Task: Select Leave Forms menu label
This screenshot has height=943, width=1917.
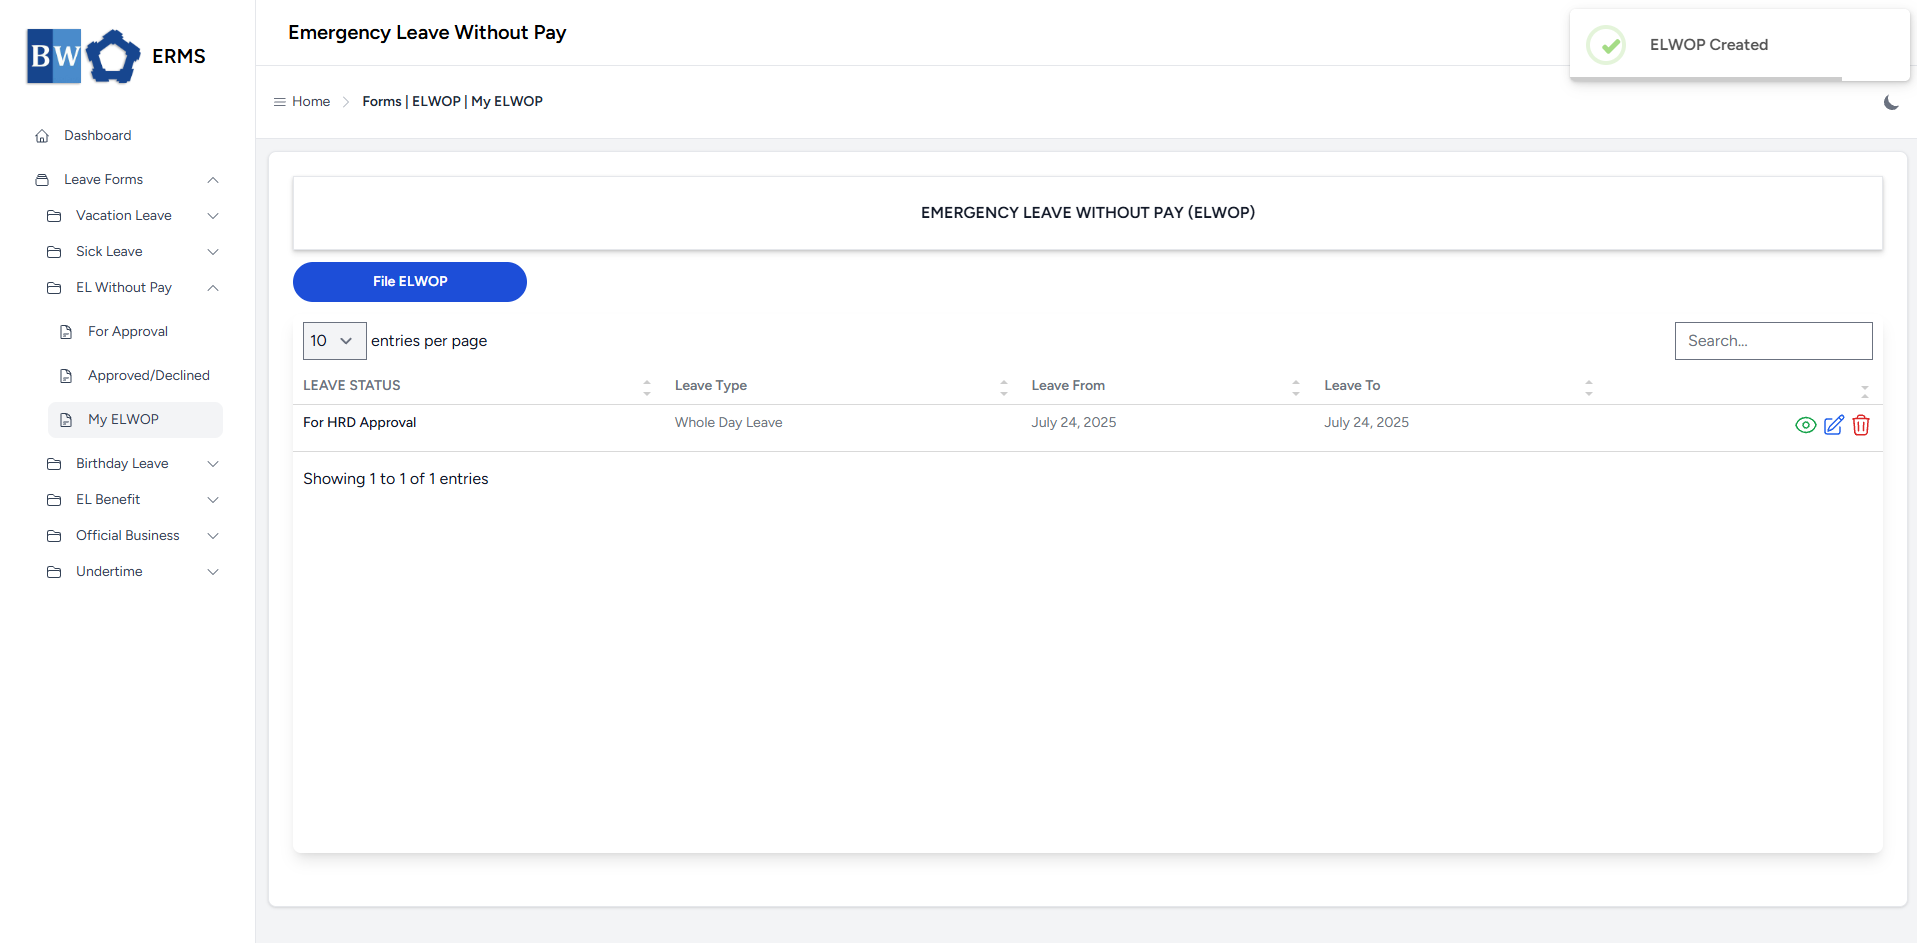Action: coord(103,180)
